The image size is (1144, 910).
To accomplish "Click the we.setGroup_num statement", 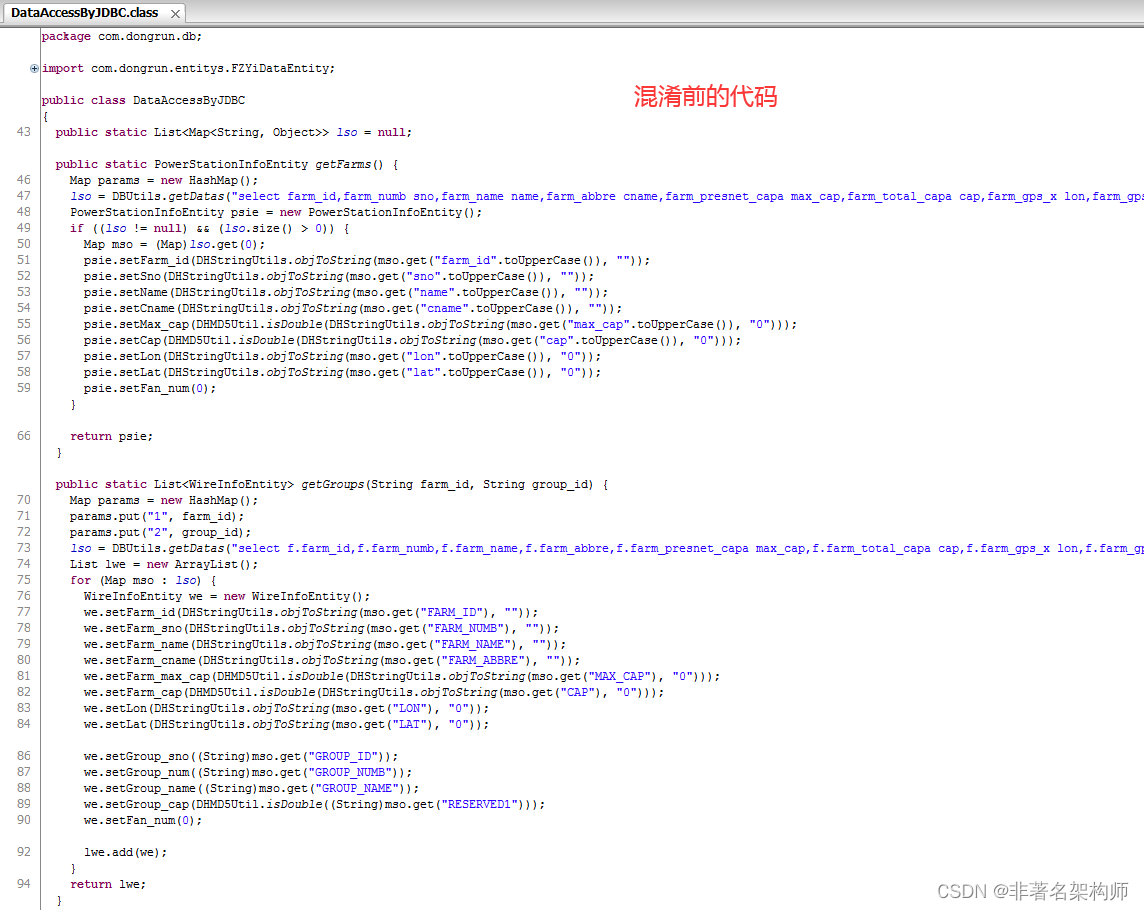I will coord(248,773).
